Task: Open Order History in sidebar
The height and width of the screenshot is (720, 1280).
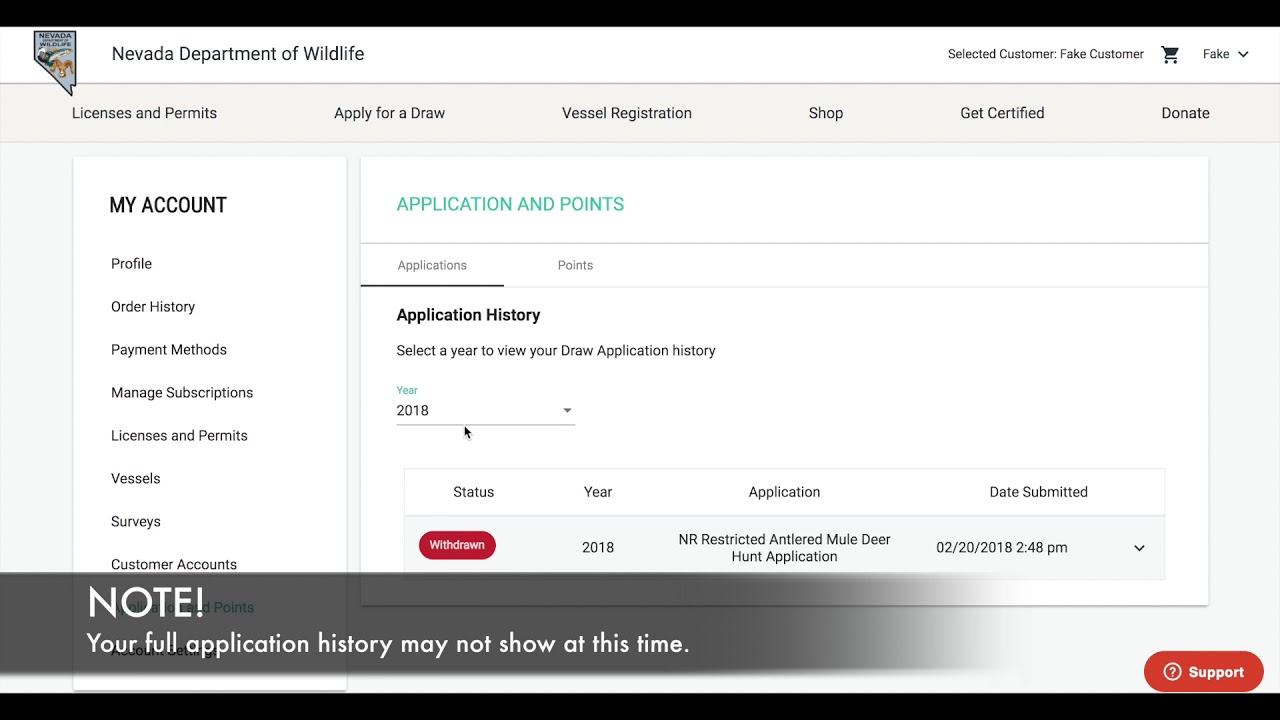Action: [153, 307]
